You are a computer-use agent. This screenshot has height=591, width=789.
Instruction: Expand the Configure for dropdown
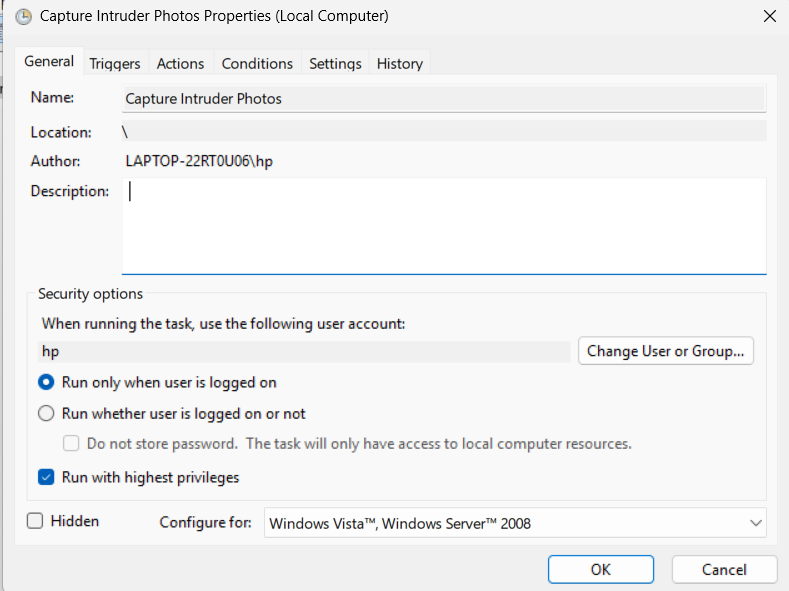(x=515, y=523)
